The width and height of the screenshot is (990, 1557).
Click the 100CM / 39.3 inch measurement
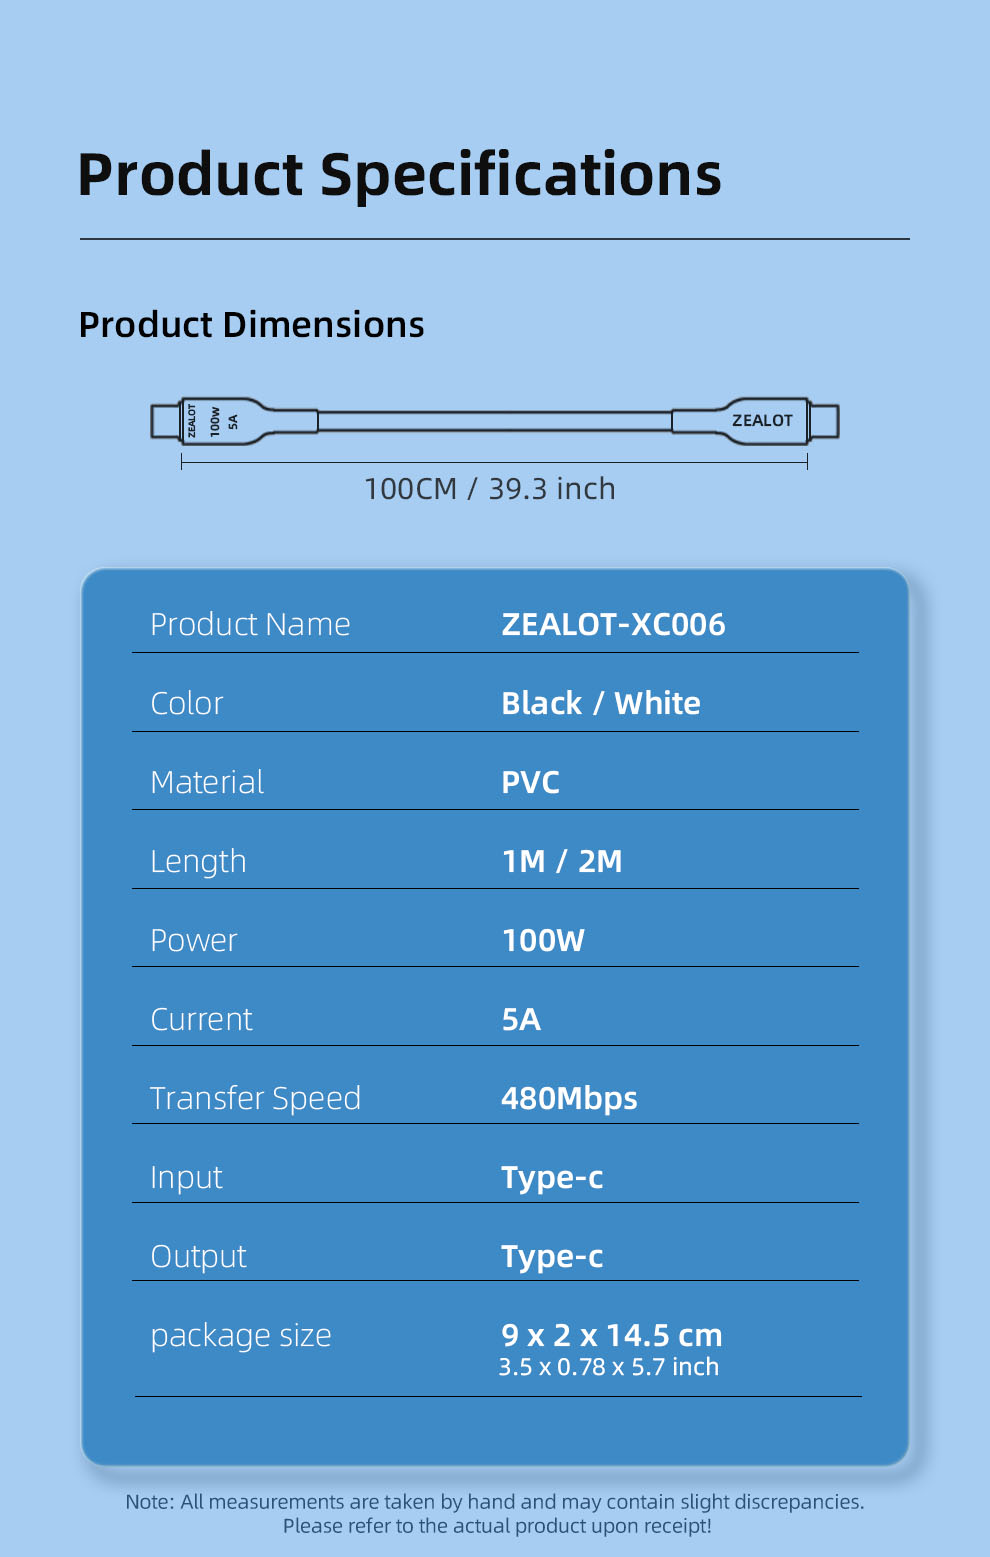tap(489, 489)
